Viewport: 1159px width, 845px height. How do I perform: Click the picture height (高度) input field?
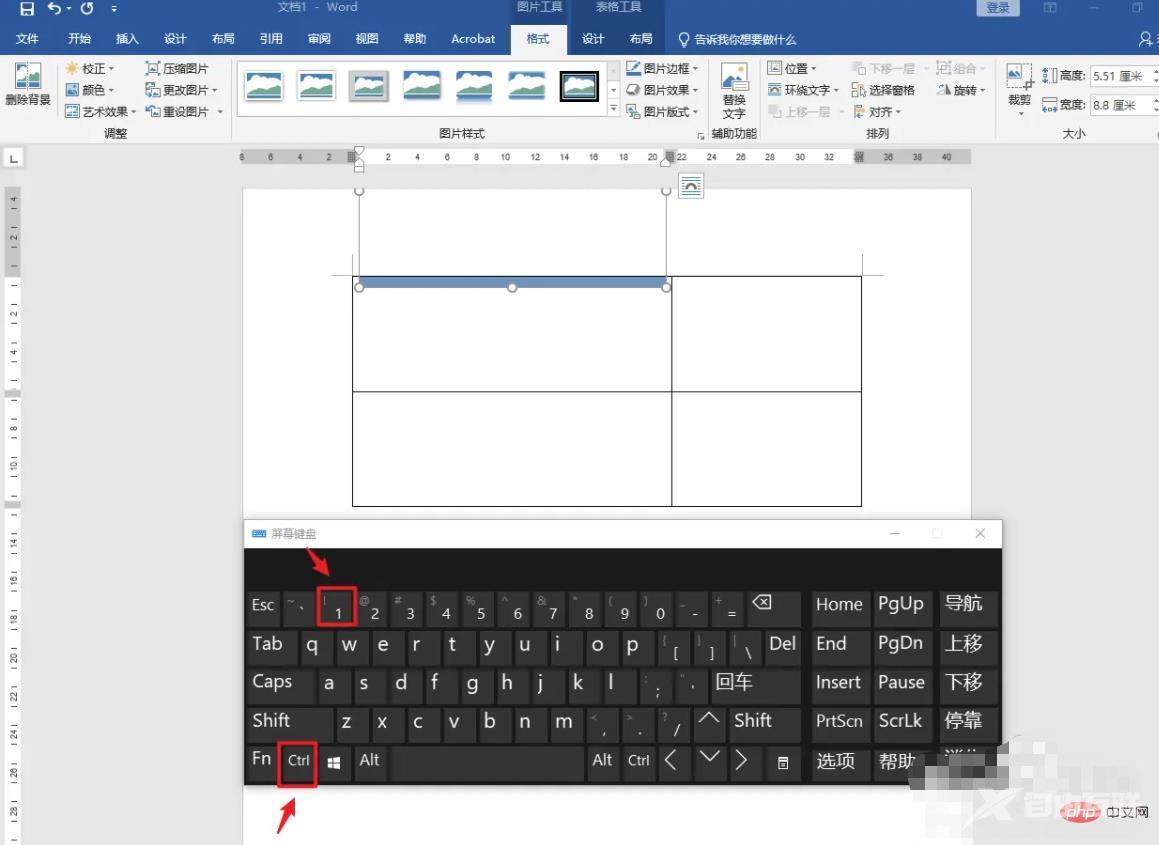pos(1119,76)
